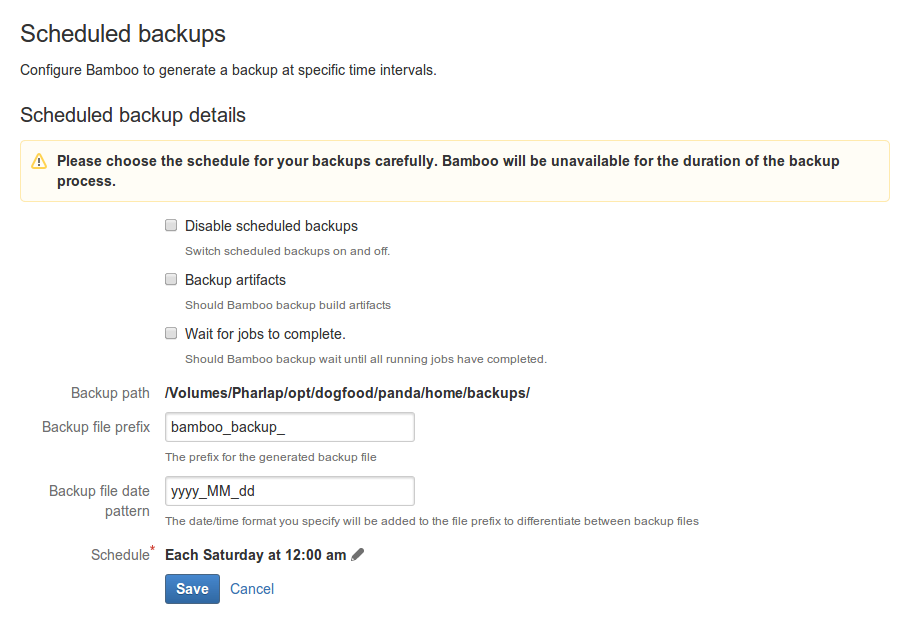Click the 'Wait for jobs to complete.' label

pos(265,334)
